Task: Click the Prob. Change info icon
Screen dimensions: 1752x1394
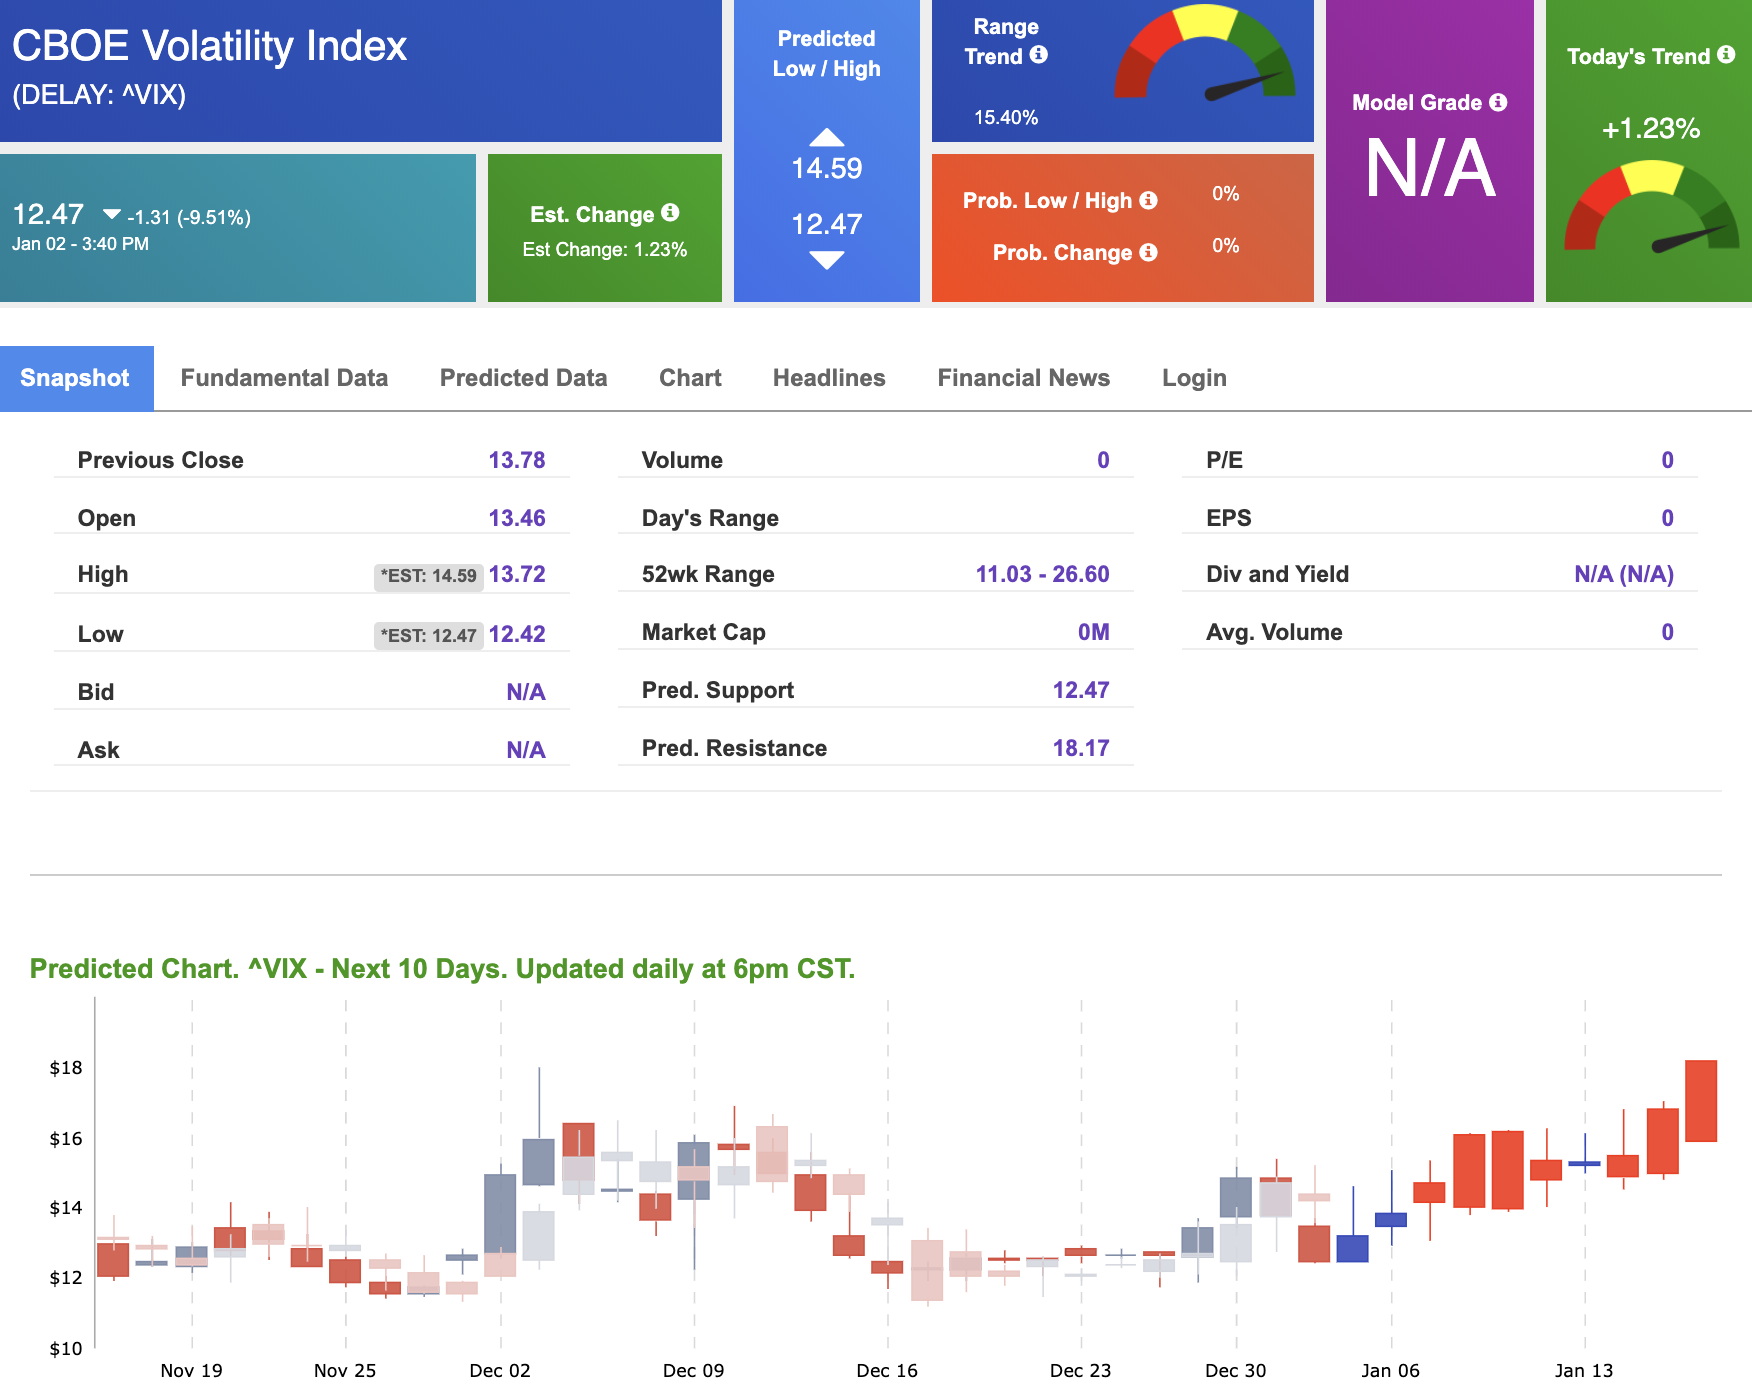Action: [x=1149, y=252]
